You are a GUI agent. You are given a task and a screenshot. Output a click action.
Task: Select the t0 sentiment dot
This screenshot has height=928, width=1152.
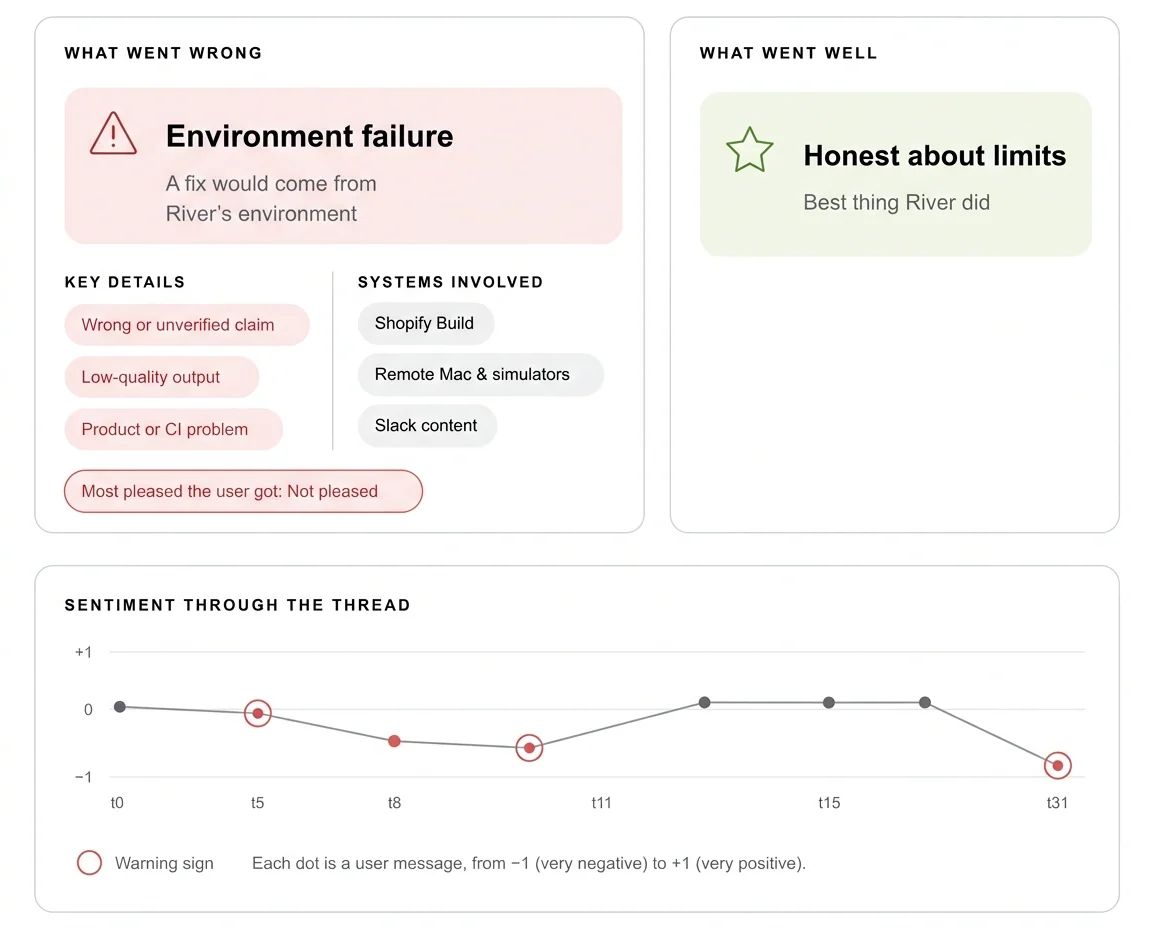tap(120, 707)
